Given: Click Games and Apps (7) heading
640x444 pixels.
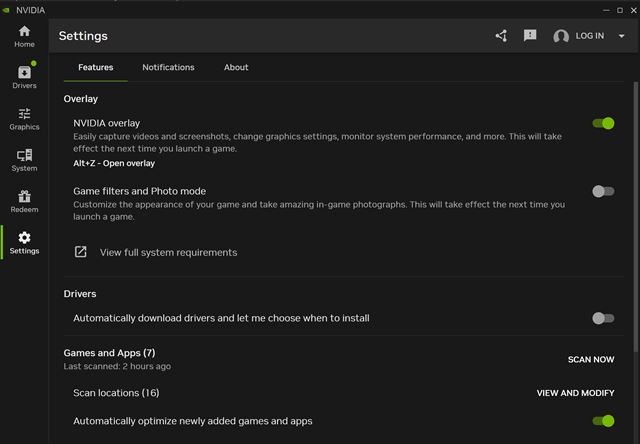Looking at the screenshot, I should click(109, 353).
